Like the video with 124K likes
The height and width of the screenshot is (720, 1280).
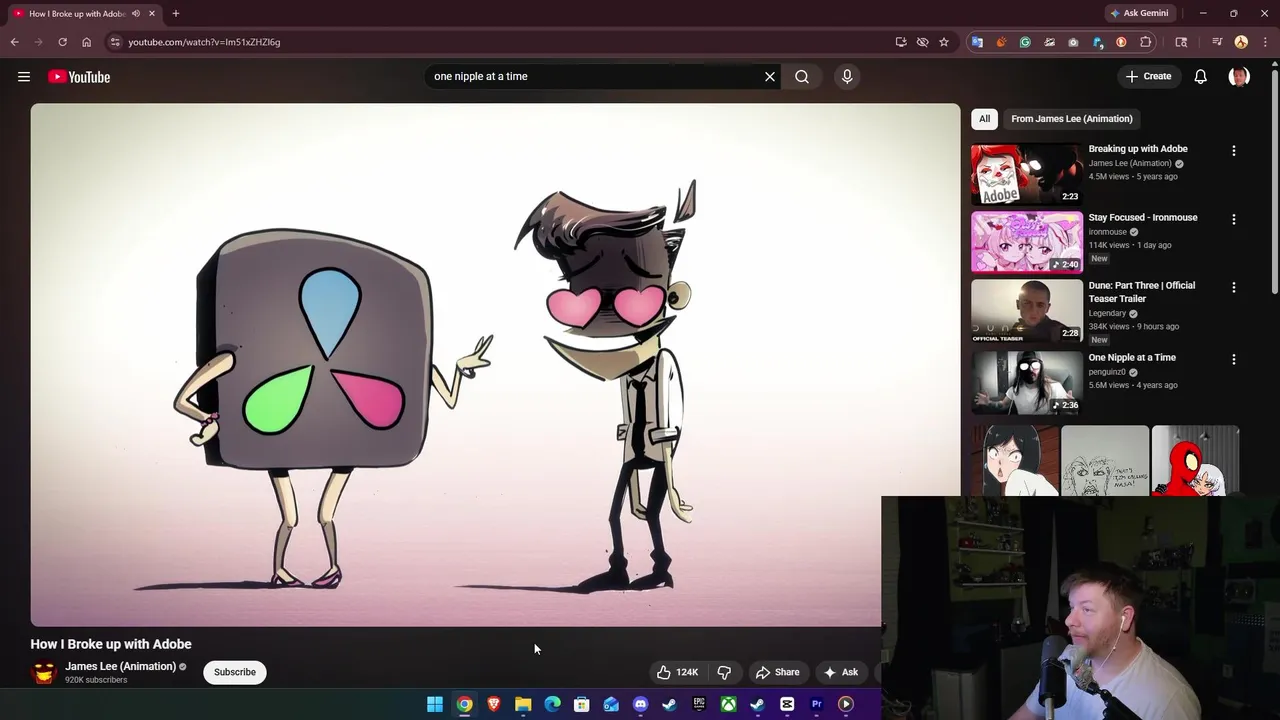click(677, 672)
